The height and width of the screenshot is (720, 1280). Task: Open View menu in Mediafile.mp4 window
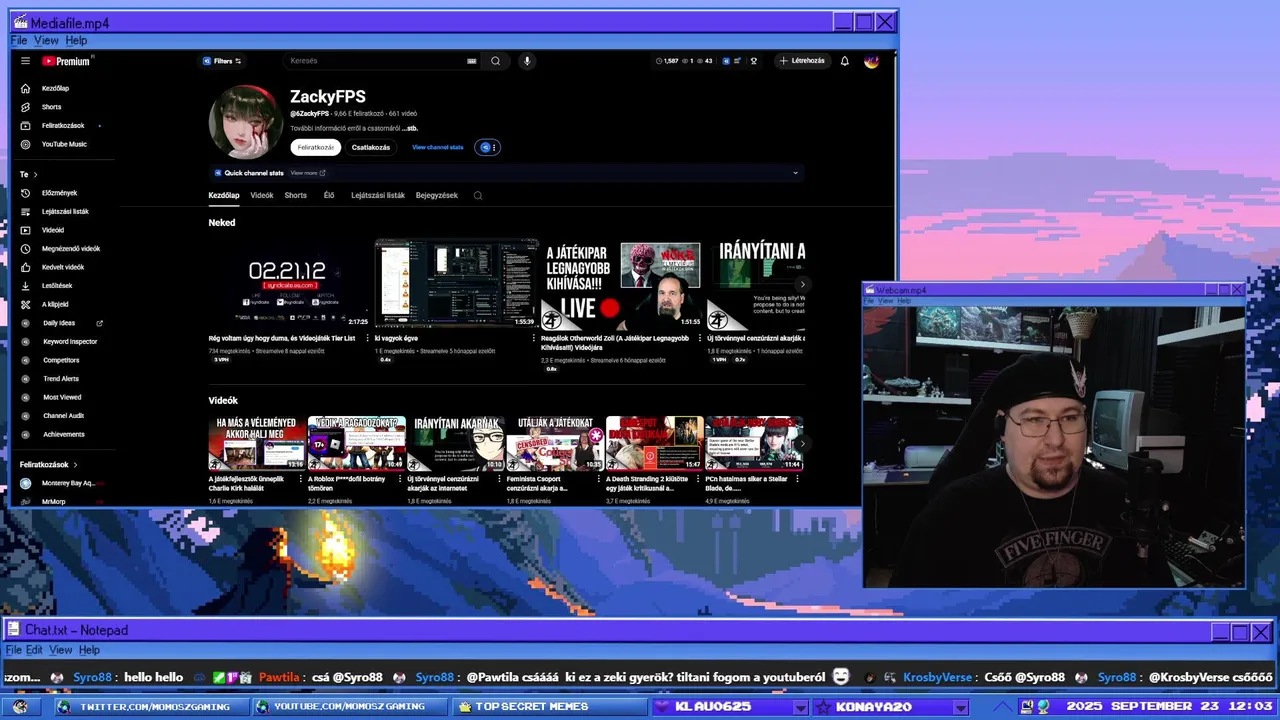click(x=46, y=41)
